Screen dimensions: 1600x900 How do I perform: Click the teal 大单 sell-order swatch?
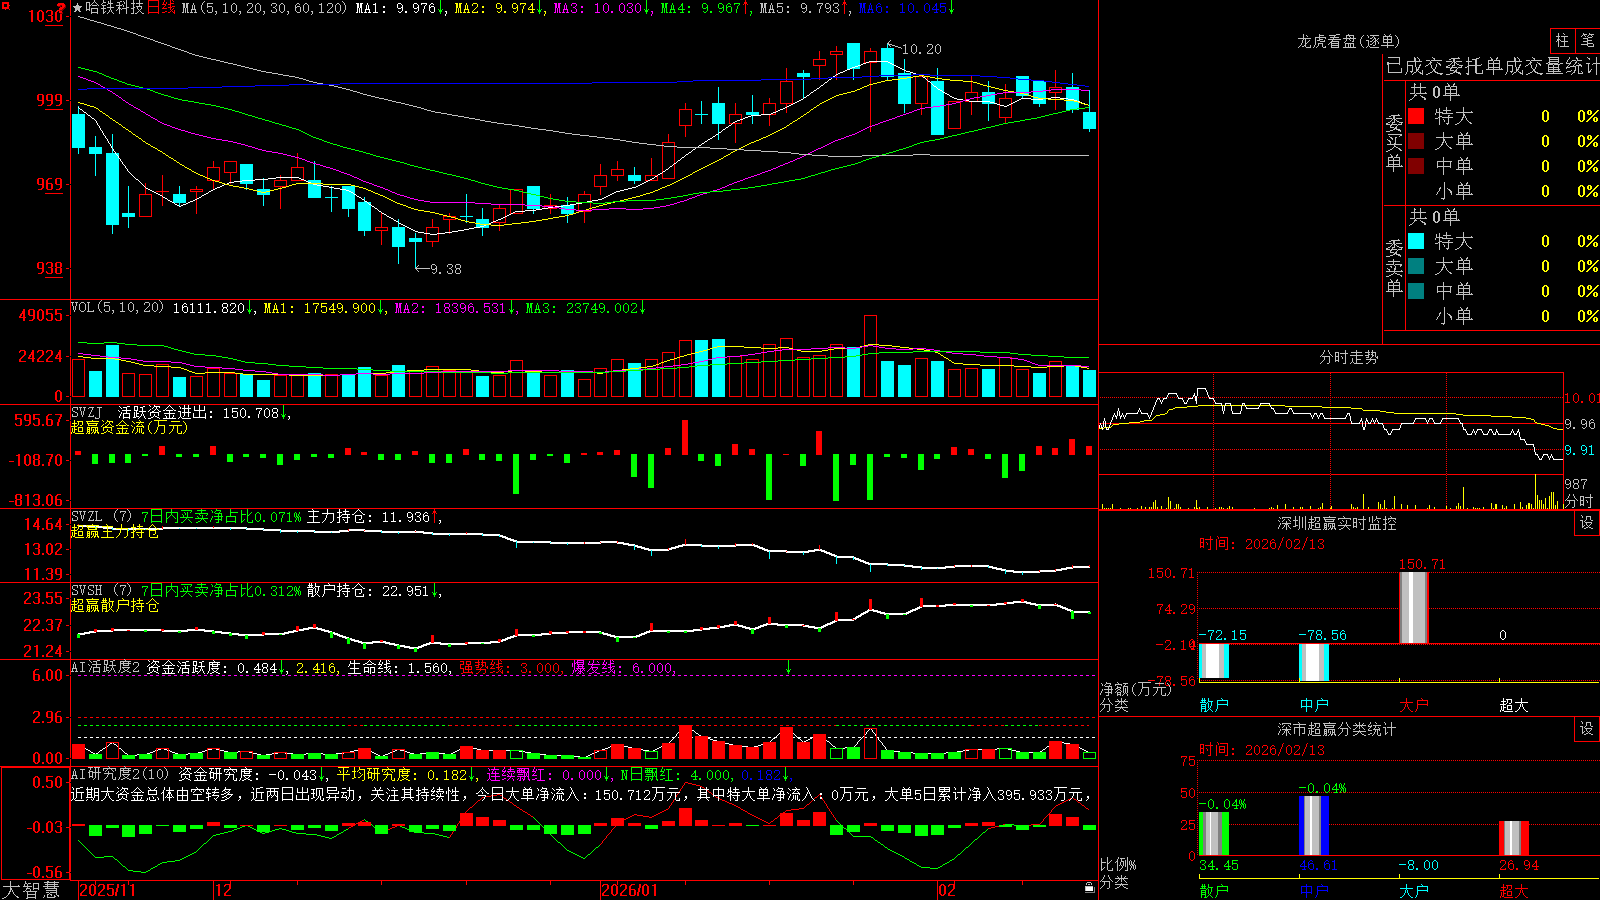tap(1416, 266)
